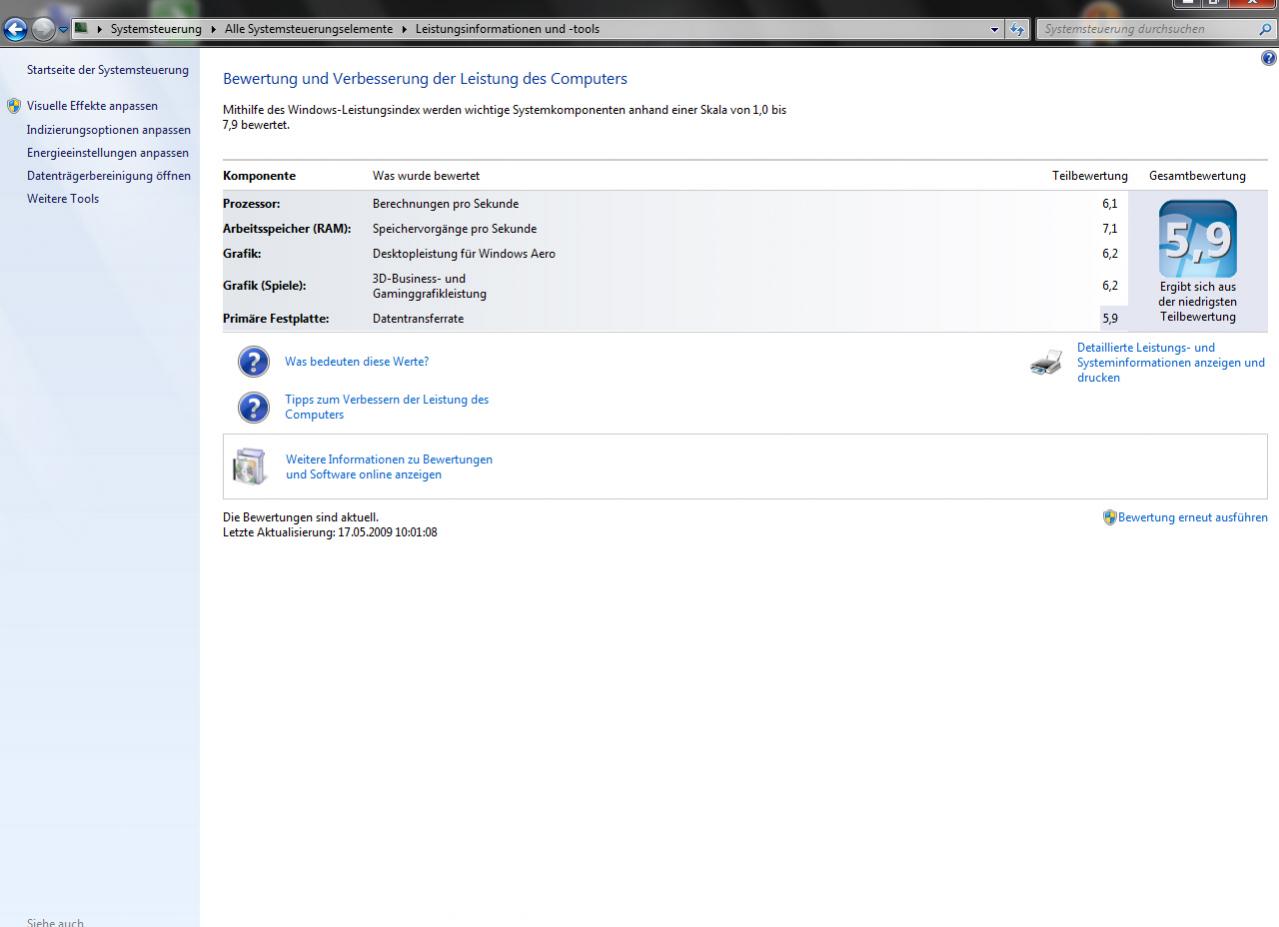Open Tipps zum Verbessern der Leistung link
Image resolution: width=1279 pixels, height=927 pixels.
(x=387, y=406)
